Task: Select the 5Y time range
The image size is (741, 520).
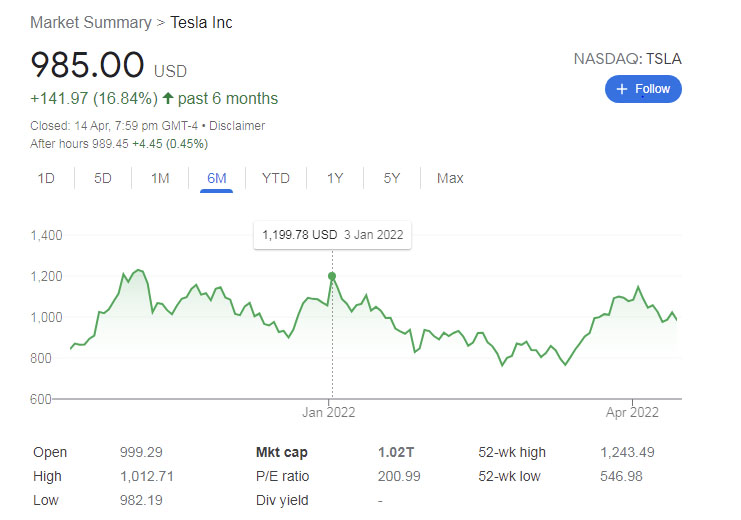Action: tap(392, 178)
